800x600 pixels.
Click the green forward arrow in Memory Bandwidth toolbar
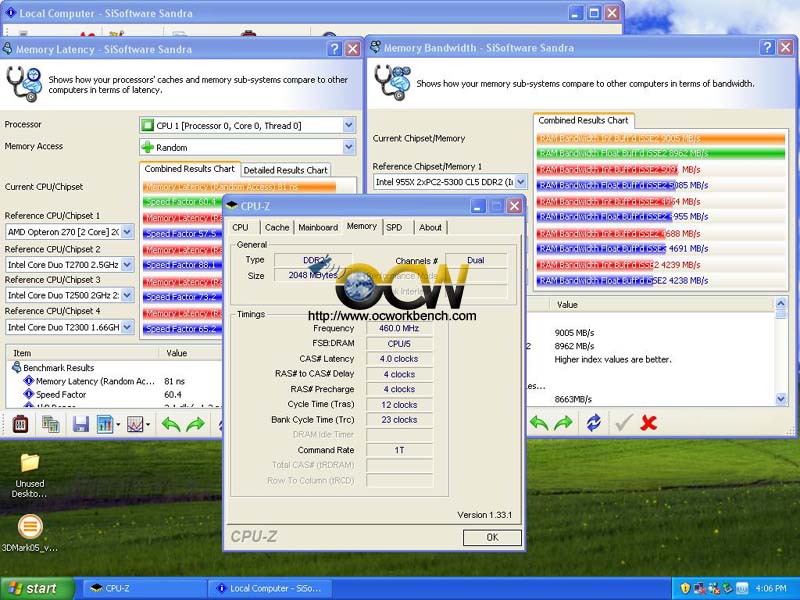pyautogui.click(x=563, y=422)
